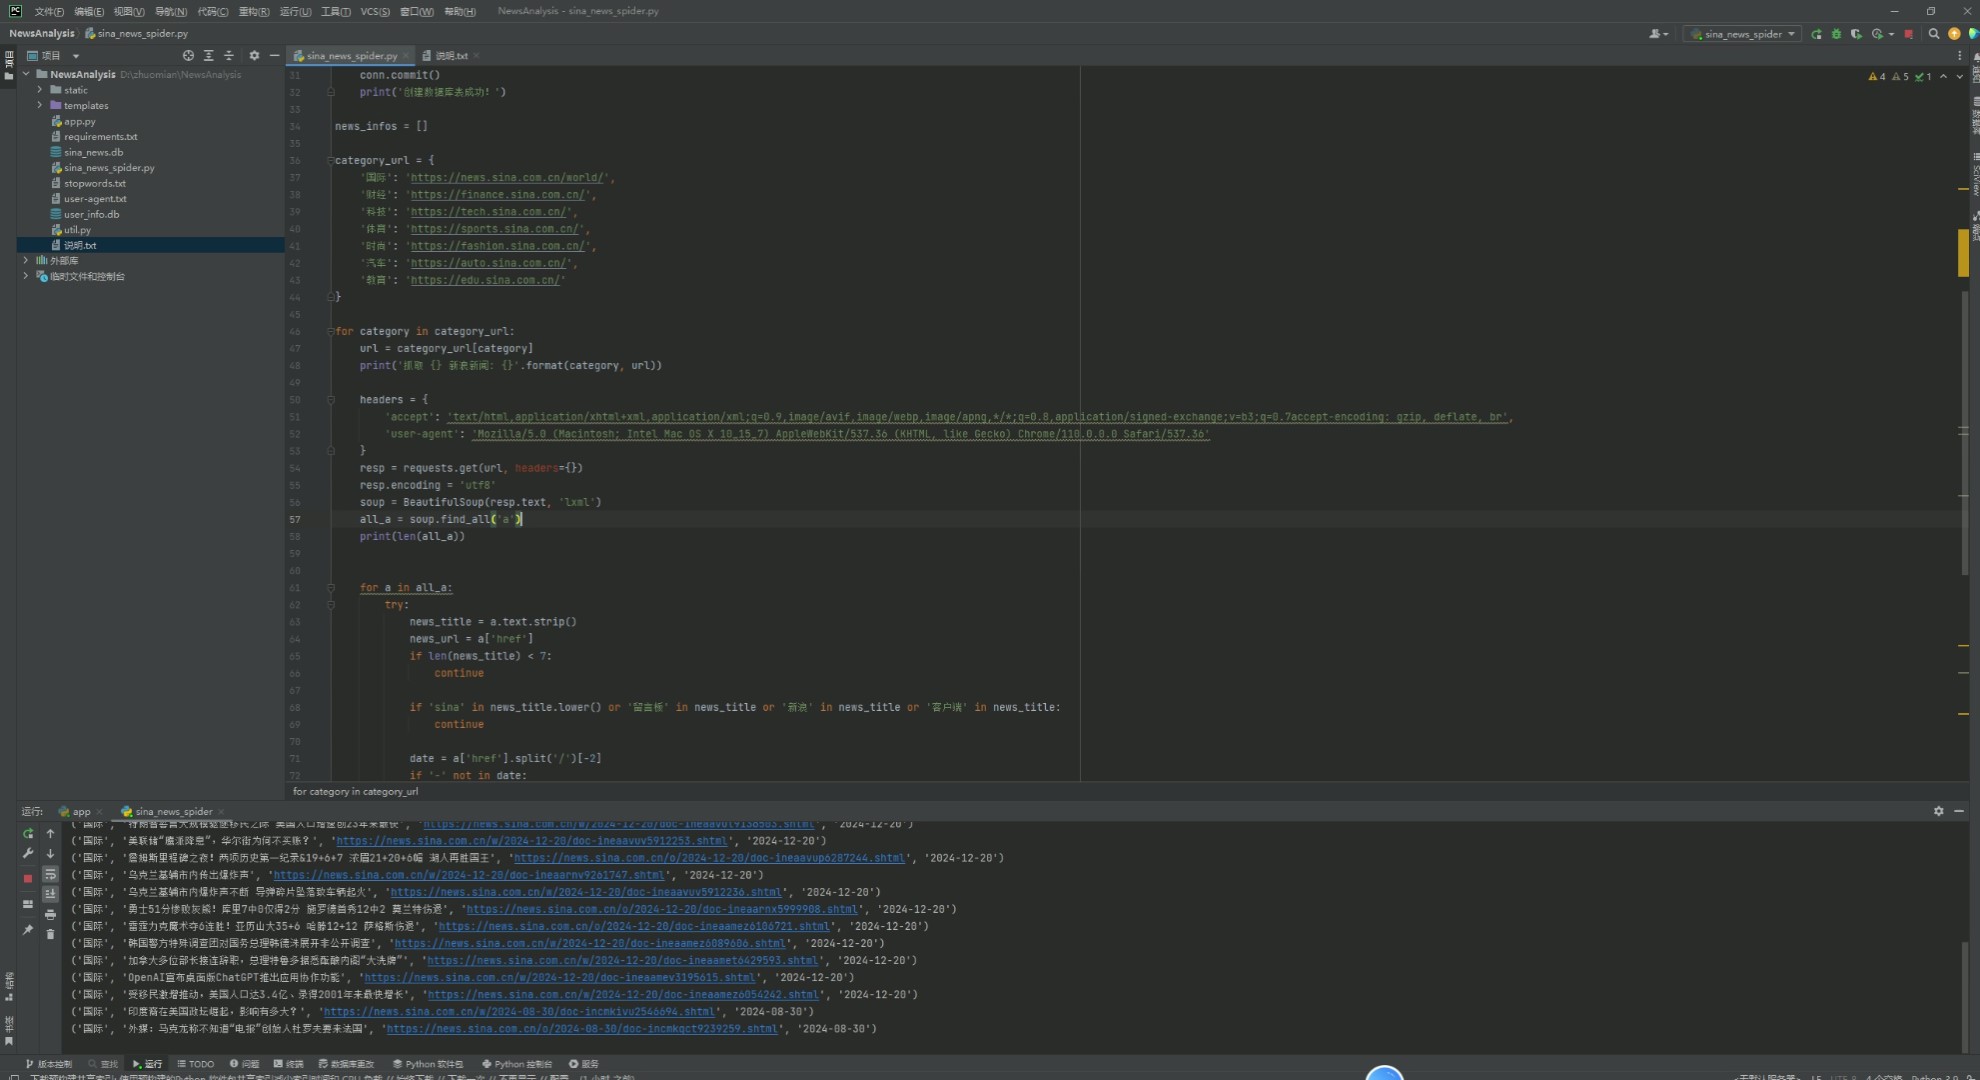Expand the static folder in project tree
Screen dimensions: 1980x1080
(40, 90)
